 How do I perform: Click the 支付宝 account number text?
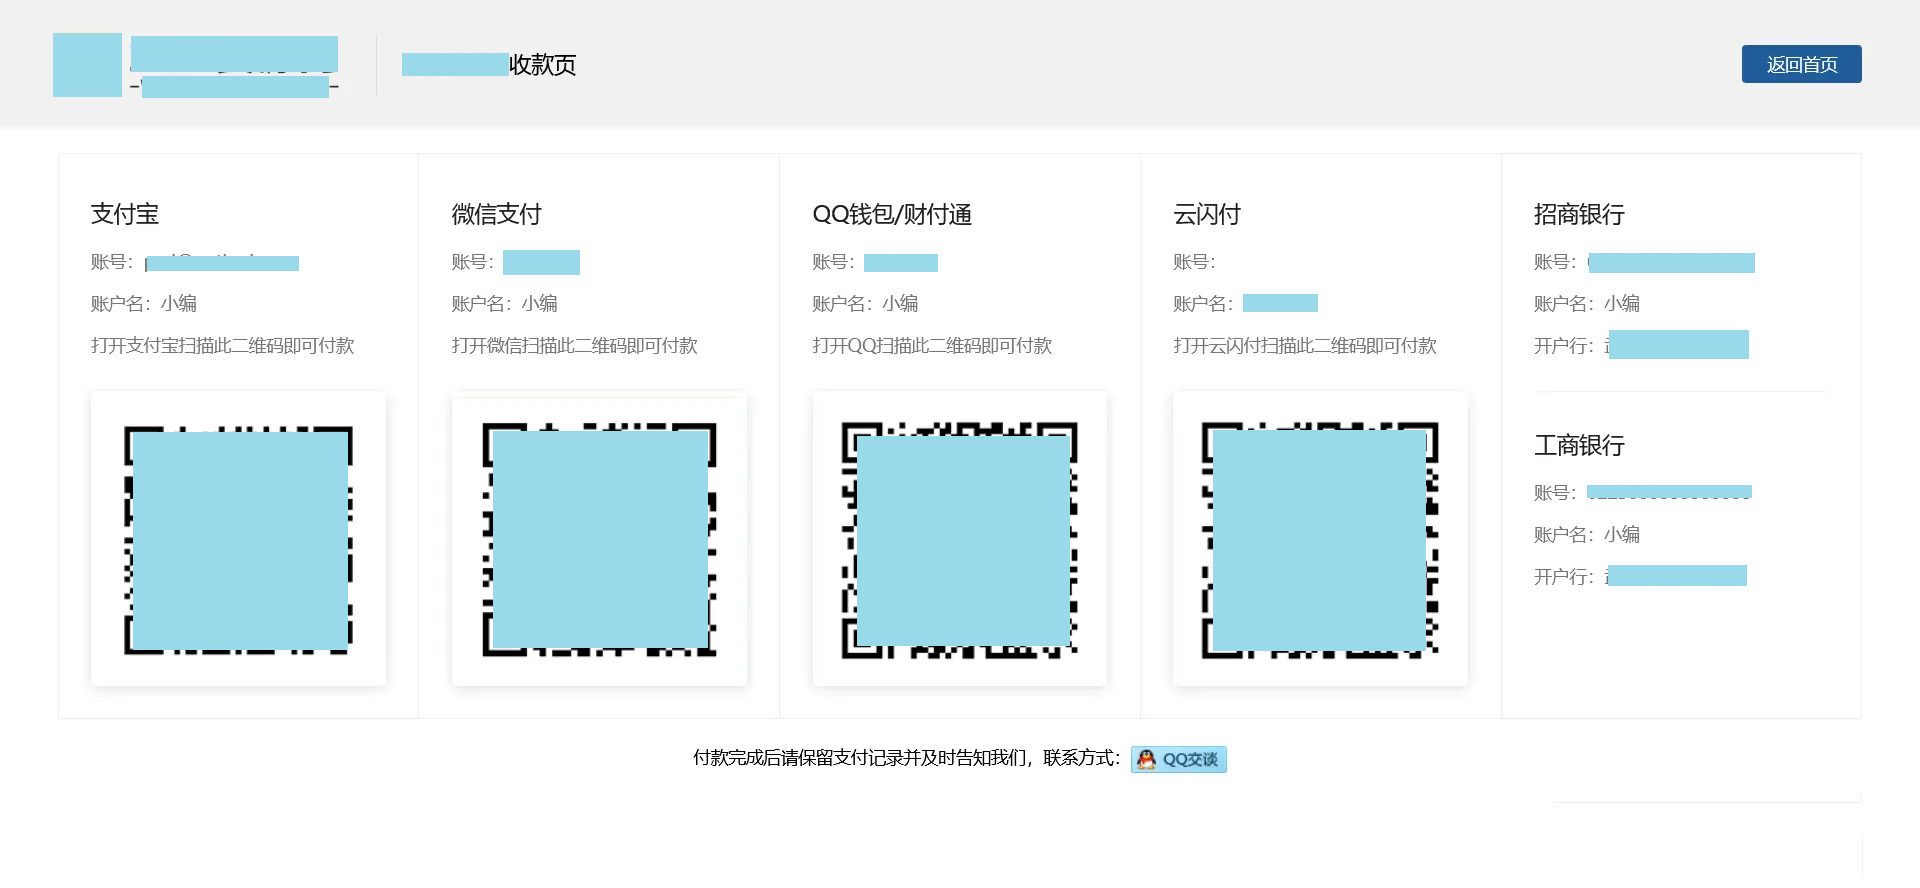click(222, 262)
